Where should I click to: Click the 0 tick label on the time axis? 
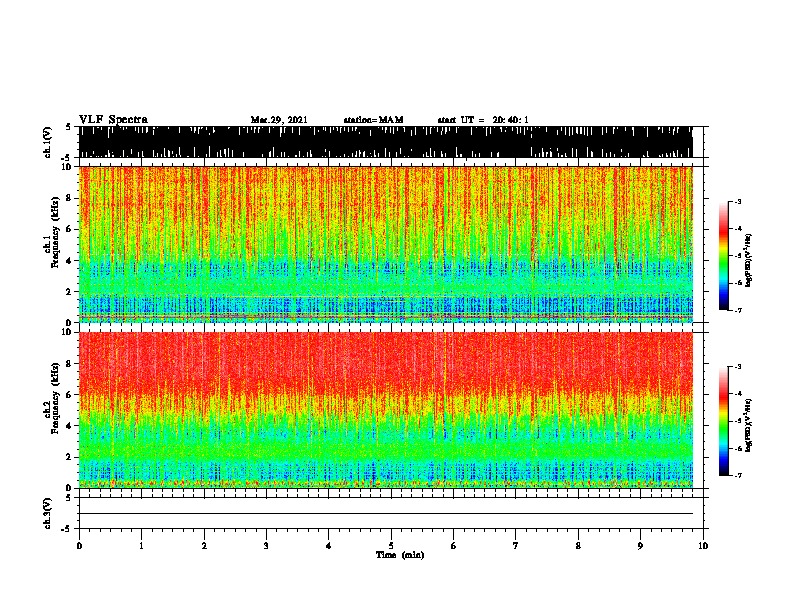point(79,546)
